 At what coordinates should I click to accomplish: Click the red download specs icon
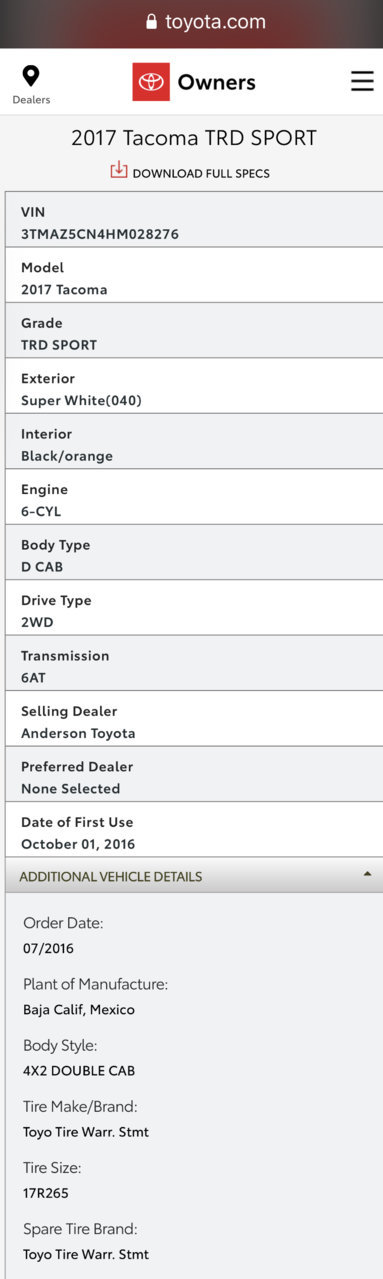[119, 170]
